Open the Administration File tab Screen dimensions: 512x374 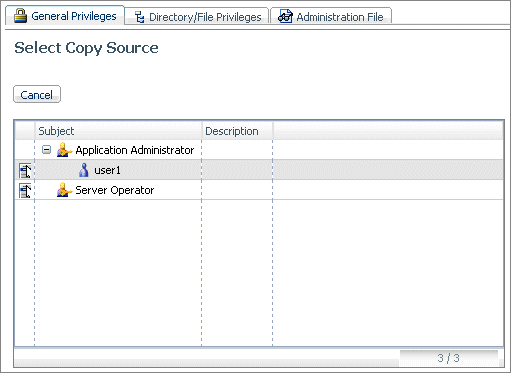[331, 17]
